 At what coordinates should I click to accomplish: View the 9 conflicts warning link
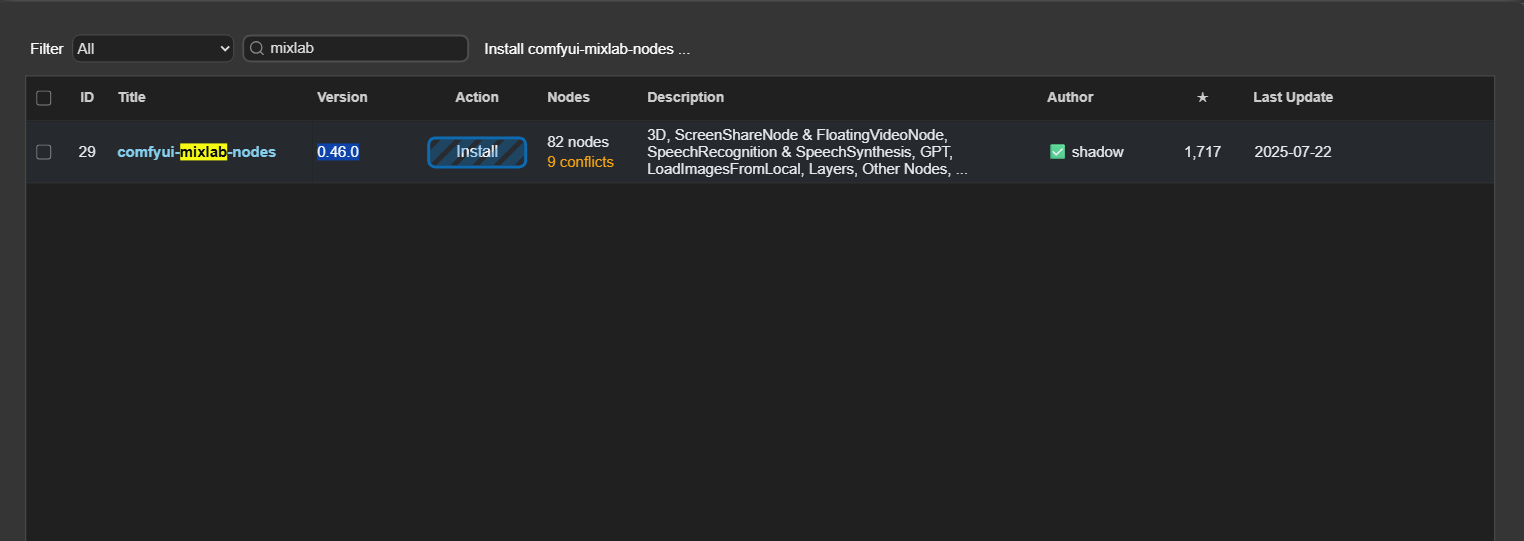pos(580,162)
